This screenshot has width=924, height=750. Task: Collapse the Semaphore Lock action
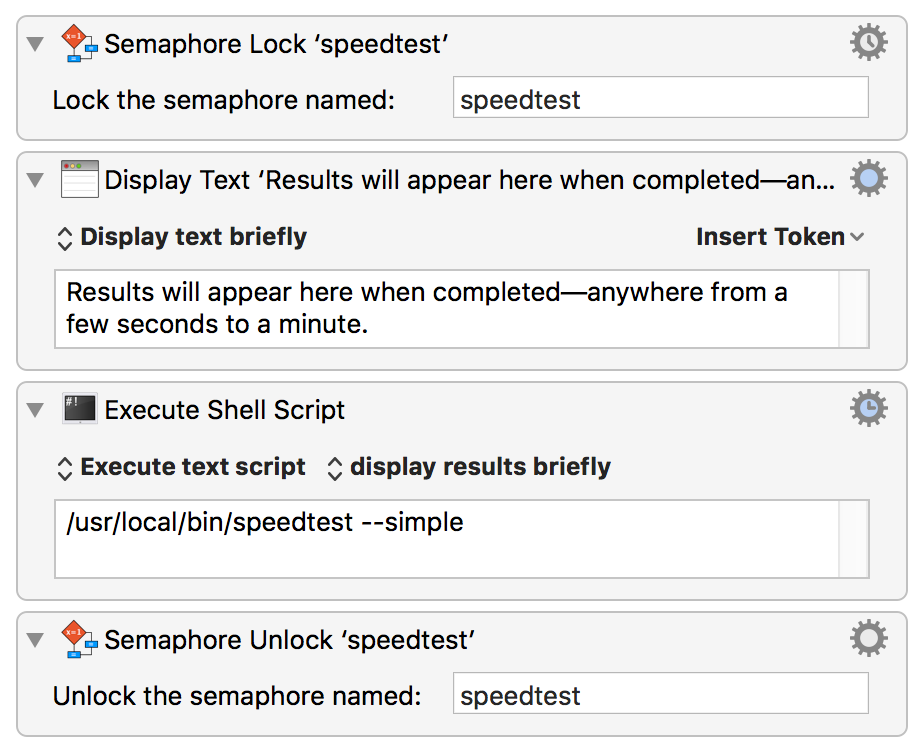[x=35, y=44]
